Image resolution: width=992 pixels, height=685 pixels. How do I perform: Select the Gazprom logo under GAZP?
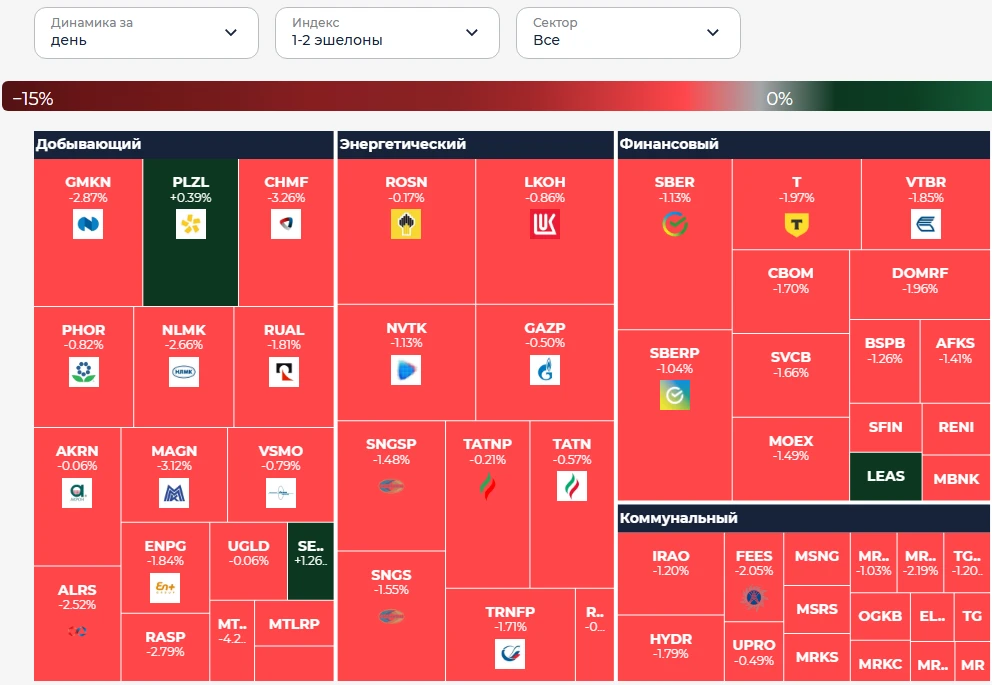pyautogui.click(x=545, y=370)
